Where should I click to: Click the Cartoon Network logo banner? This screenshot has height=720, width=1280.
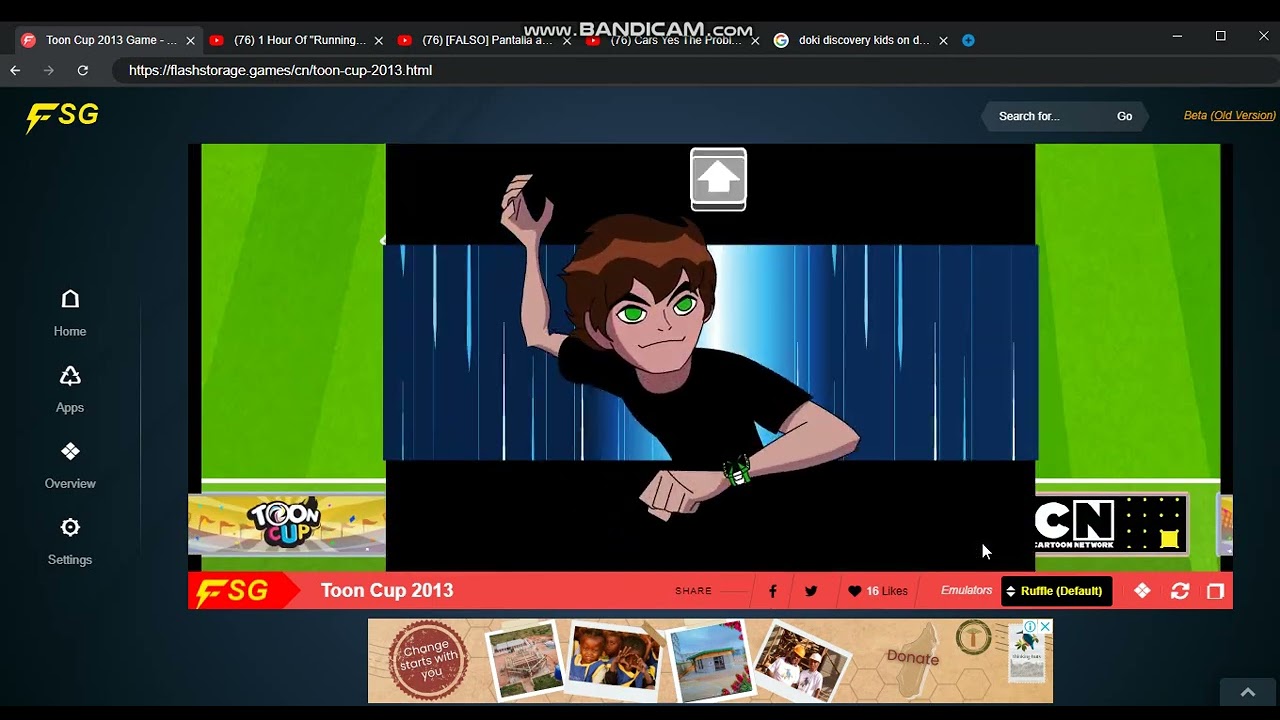[x=1111, y=524]
